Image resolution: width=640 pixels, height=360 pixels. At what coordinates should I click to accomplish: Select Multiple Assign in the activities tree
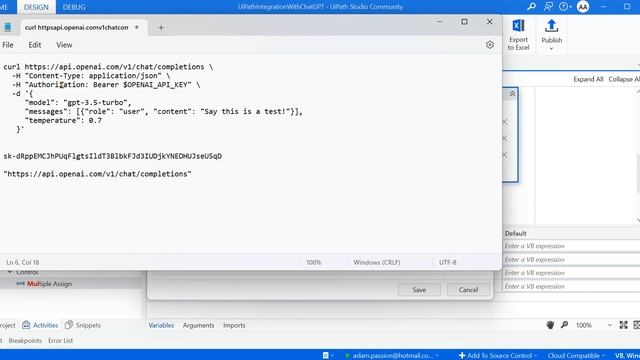coord(49,284)
